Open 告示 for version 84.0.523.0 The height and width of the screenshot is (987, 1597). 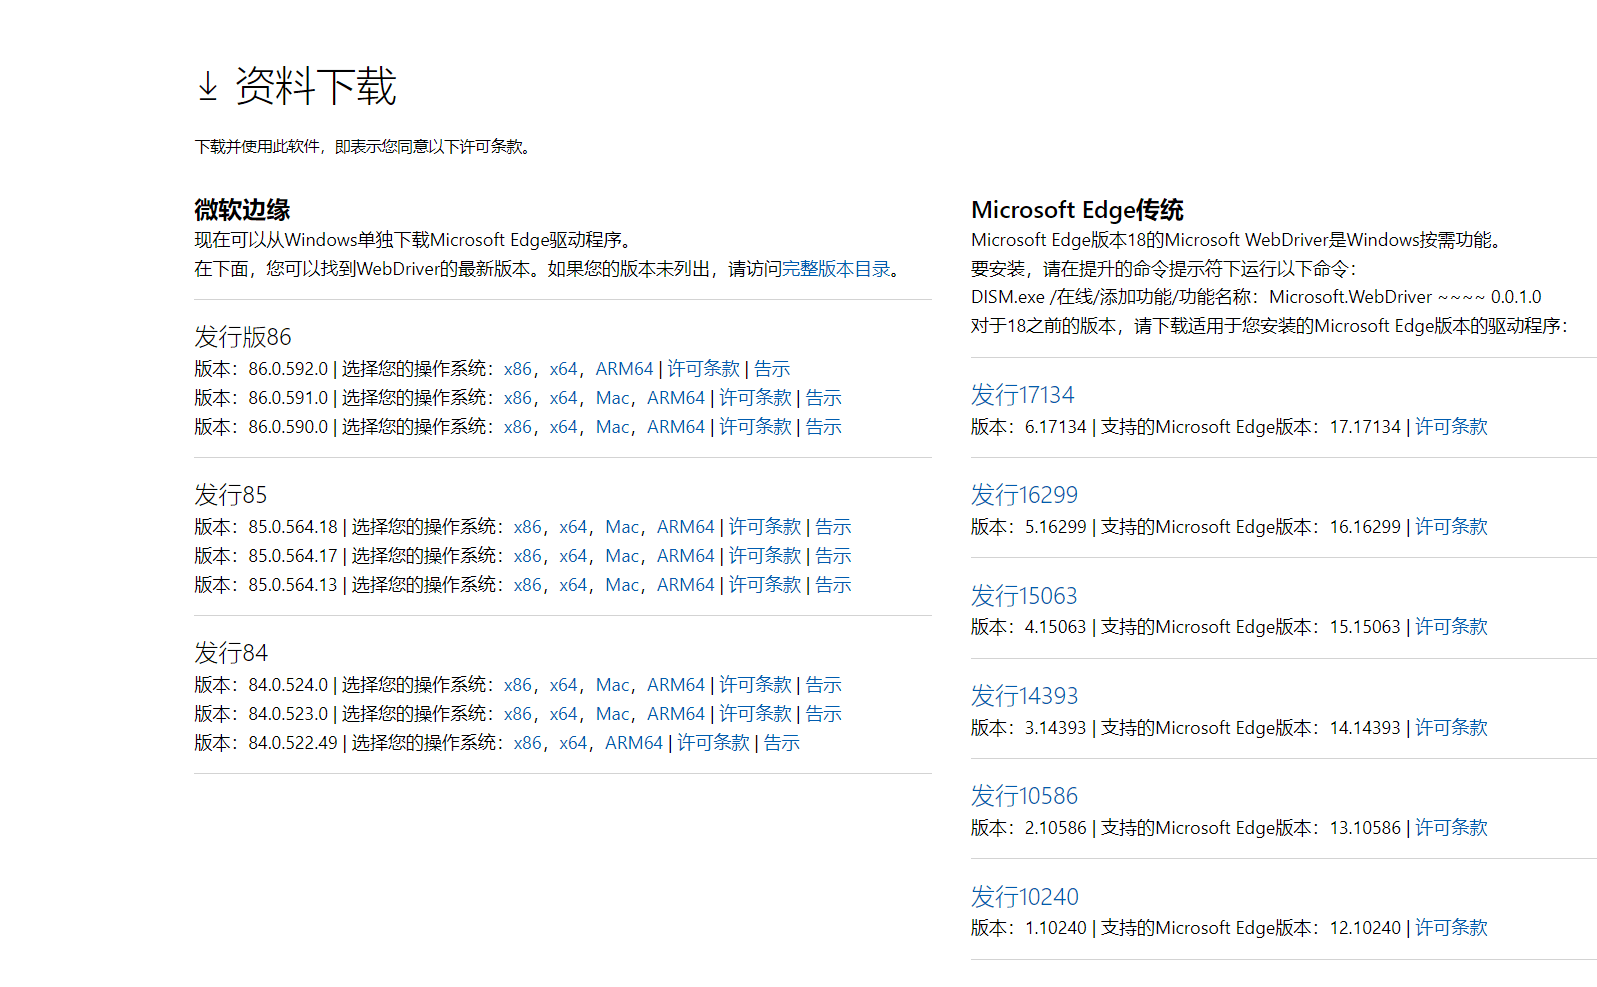point(824,714)
